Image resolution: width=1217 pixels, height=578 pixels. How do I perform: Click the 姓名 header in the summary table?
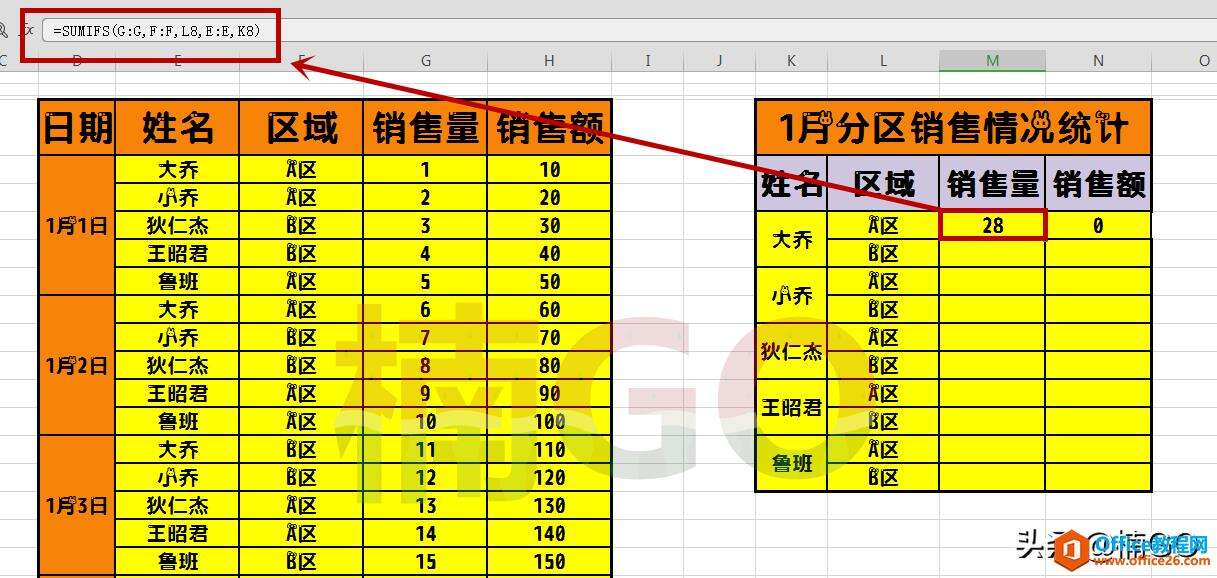[792, 183]
